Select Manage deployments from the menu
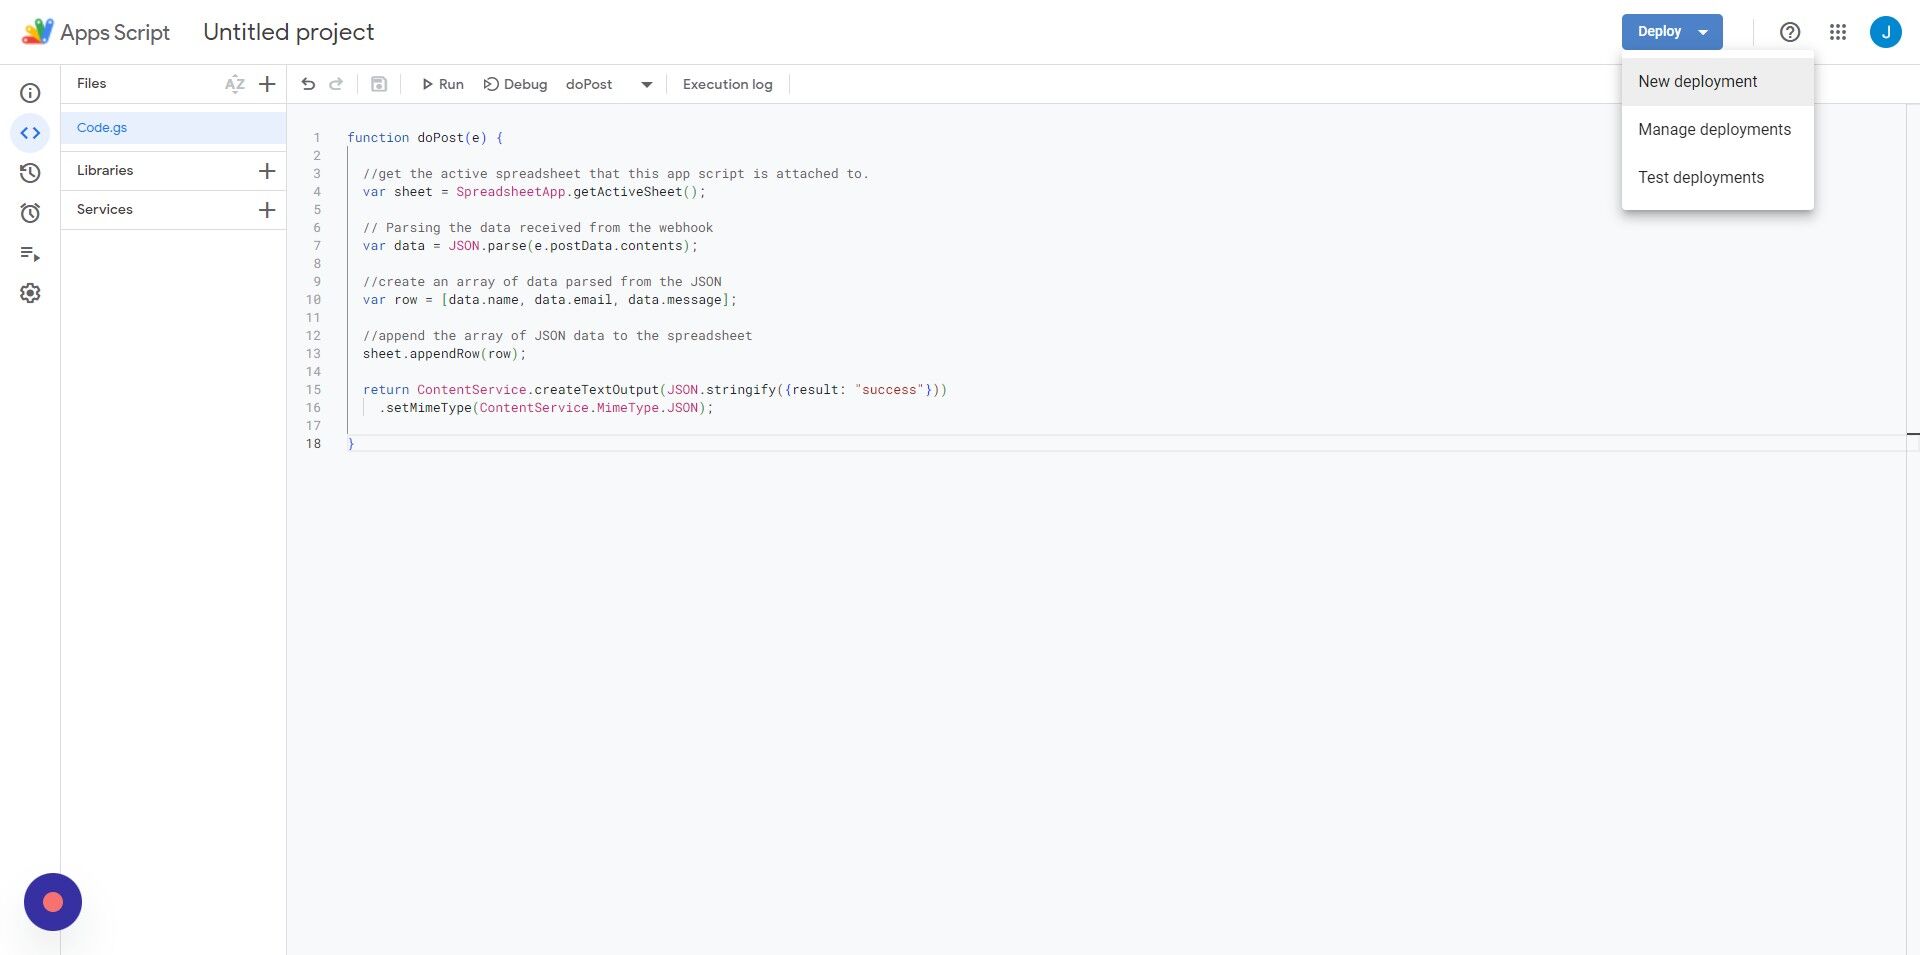This screenshot has height=955, width=1920. (x=1714, y=129)
